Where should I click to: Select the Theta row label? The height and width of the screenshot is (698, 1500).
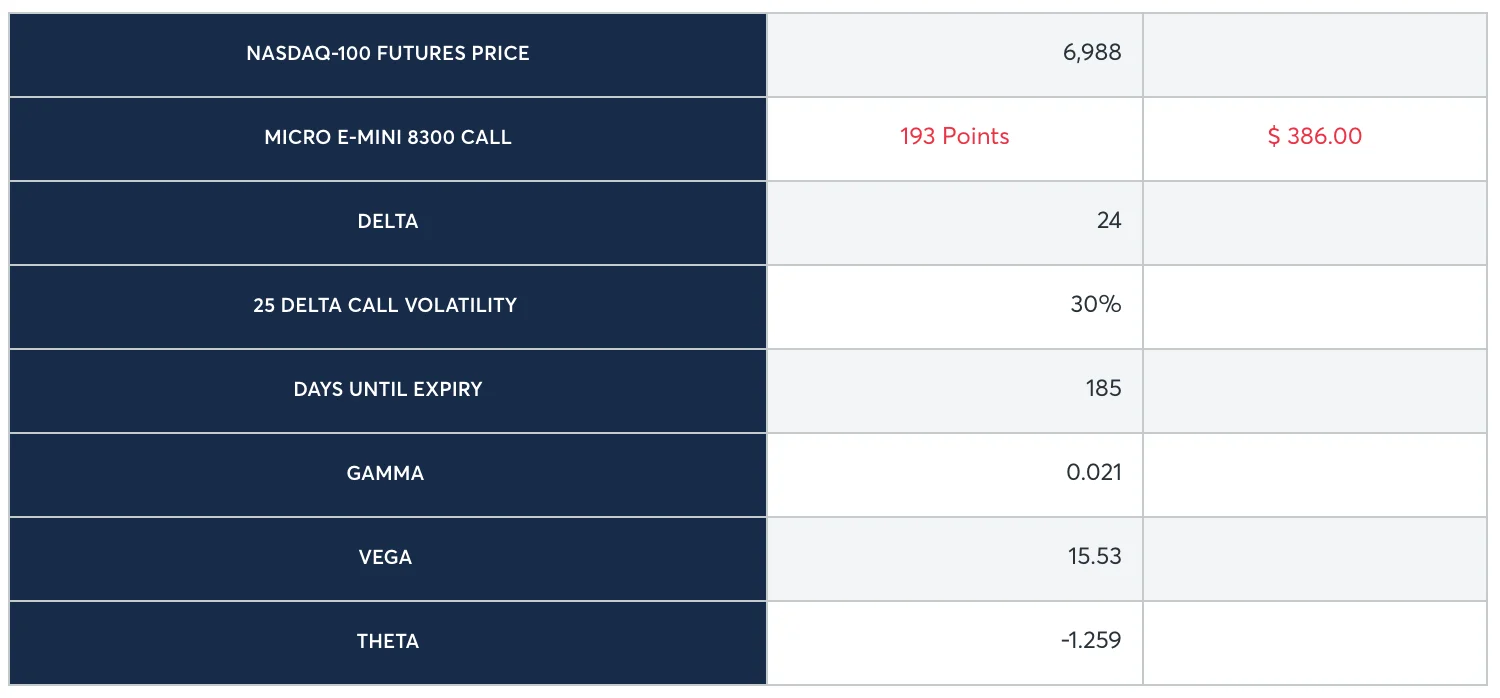(x=388, y=642)
